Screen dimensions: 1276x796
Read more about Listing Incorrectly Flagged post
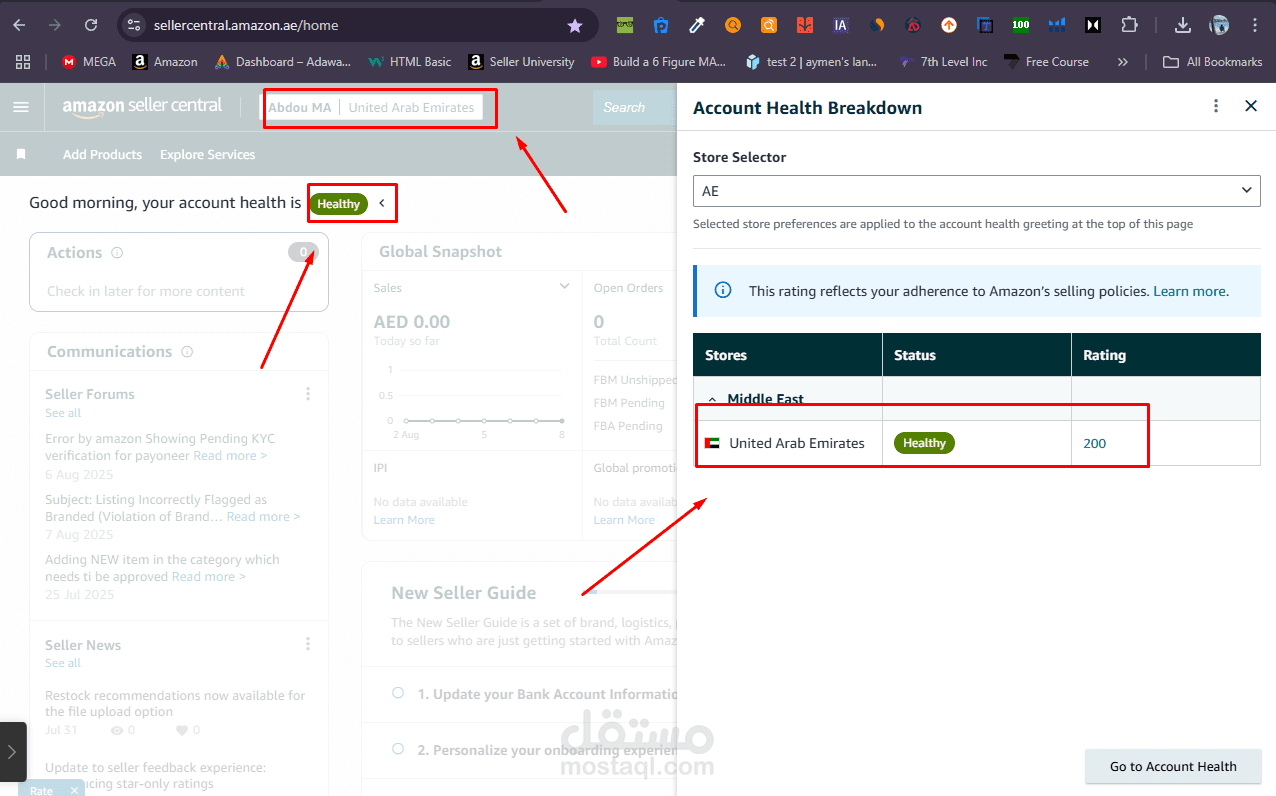tap(263, 517)
